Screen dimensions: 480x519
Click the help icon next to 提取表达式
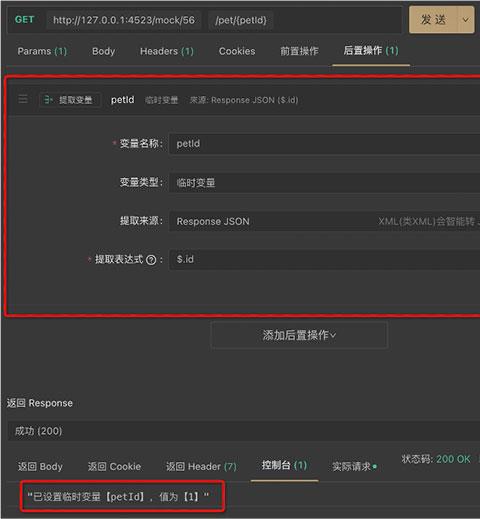tap(151, 260)
